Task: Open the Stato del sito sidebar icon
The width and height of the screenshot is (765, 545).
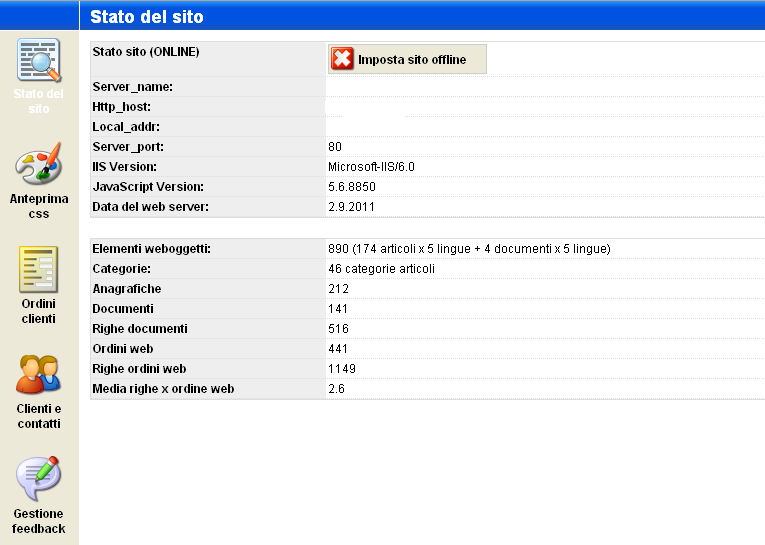Action: coord(39,60)
